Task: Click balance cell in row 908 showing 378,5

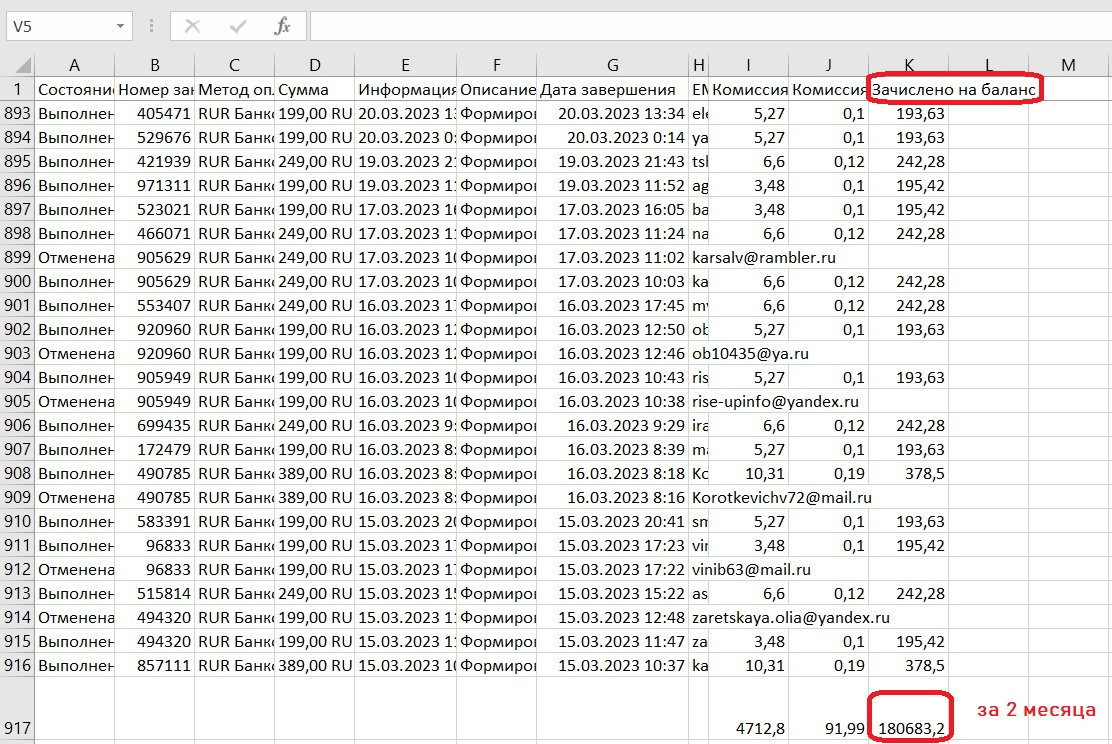Action: coord(909,473)
